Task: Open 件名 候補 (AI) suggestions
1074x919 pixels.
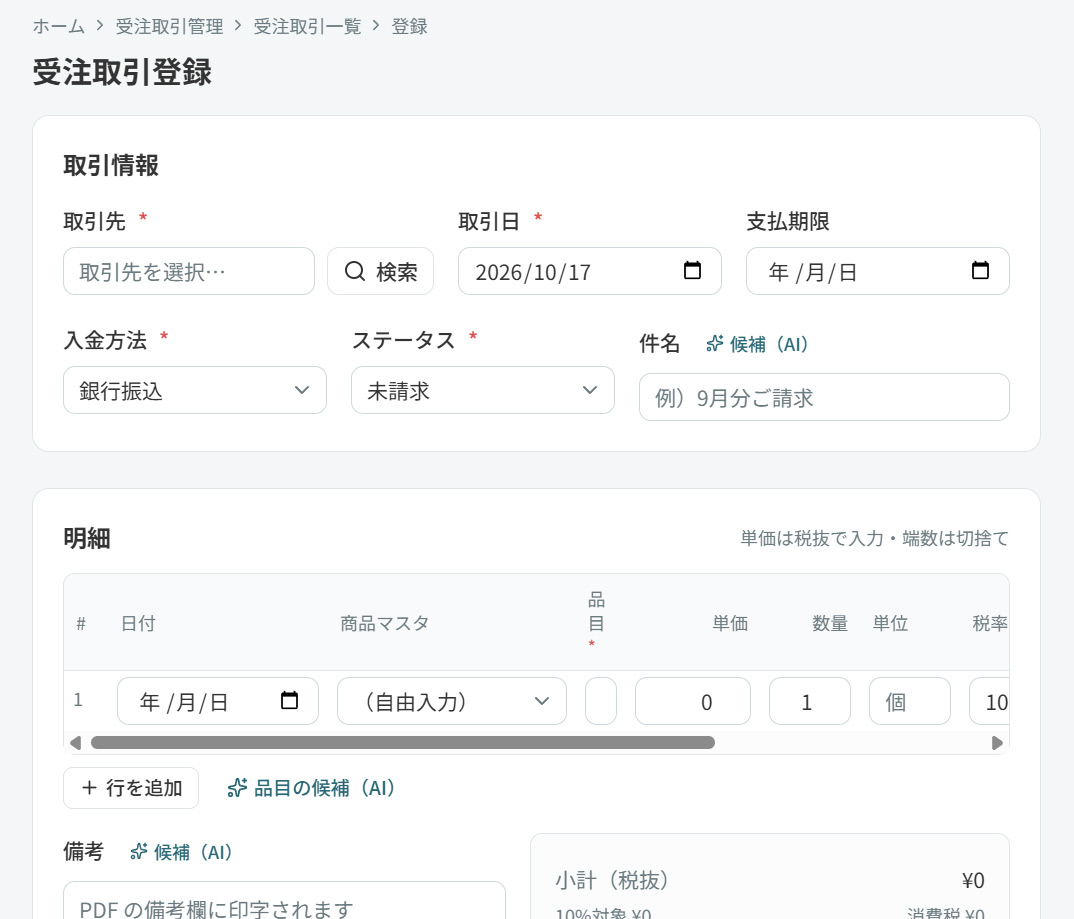Action: point(758,344)
